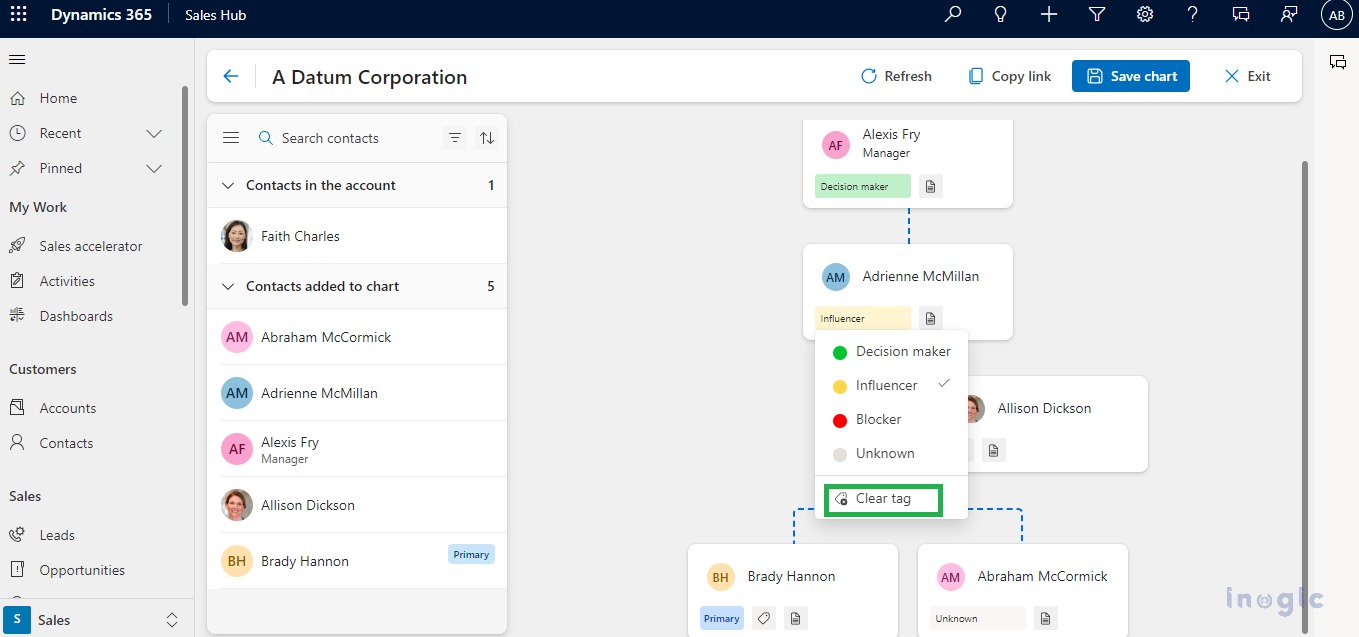Select Abraham McCormick in contacts list
This screenshot has height=637, width=1359.
[x=357, y=337]
